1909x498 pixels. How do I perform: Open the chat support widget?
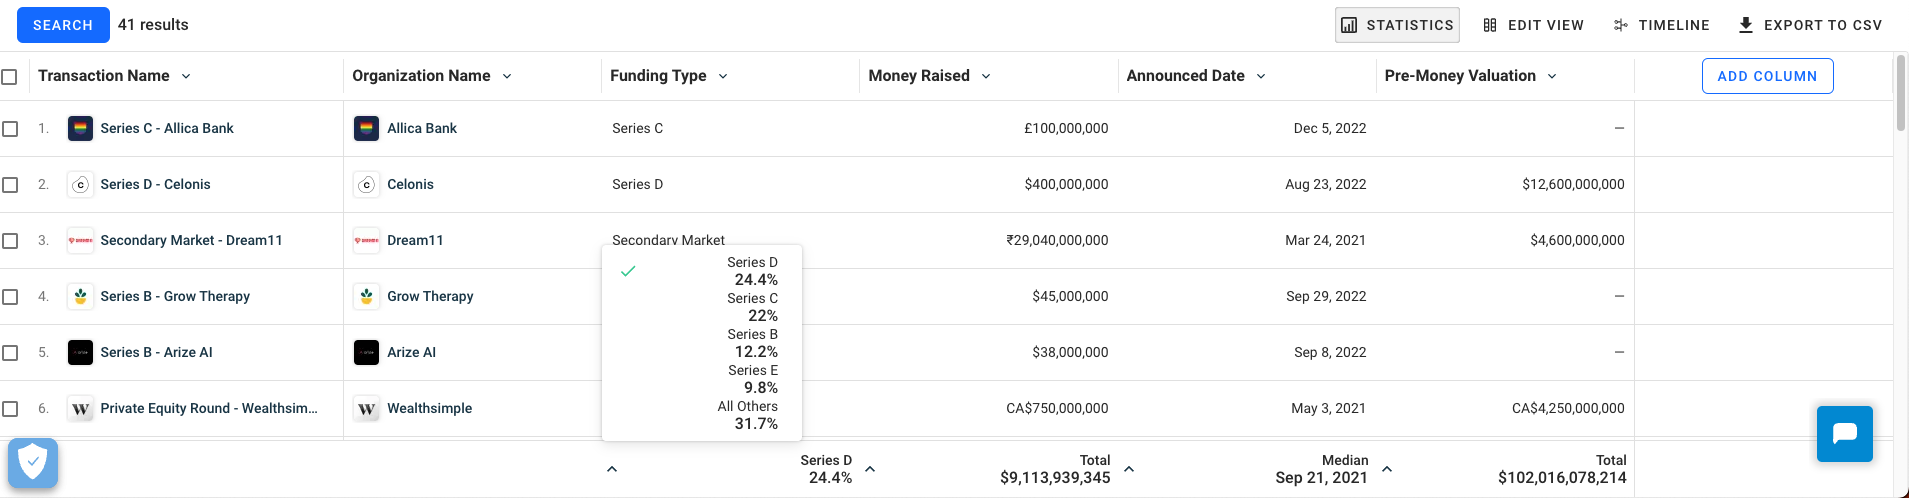point(1844,433)
